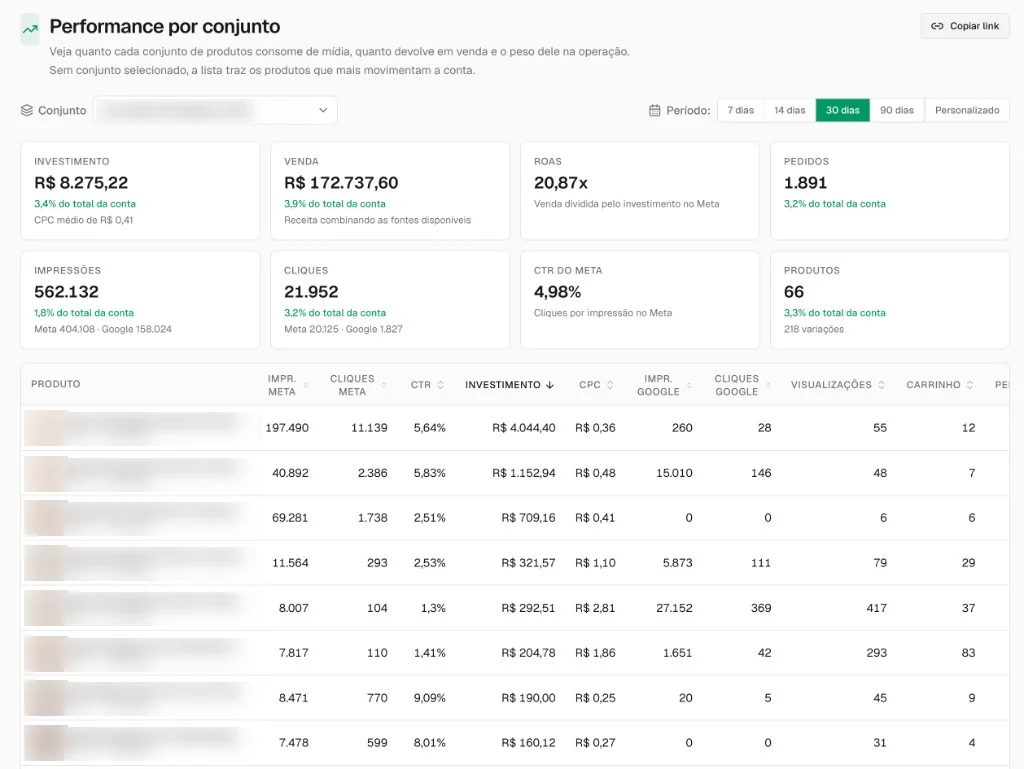Viewport: 1024px width, 769px height.
Task: Click the ROAS value 20,87x
Action: [560, 183]
